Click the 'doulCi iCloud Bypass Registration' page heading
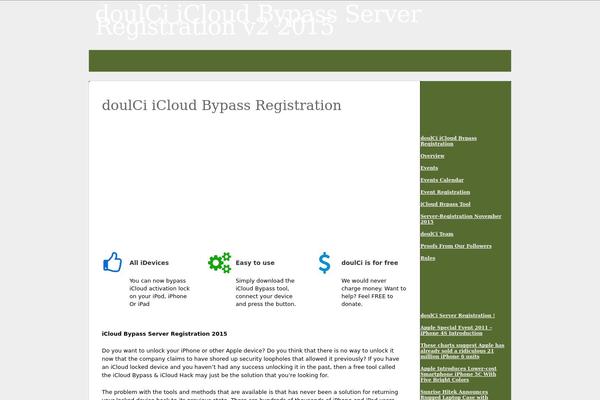 (222, 105)
